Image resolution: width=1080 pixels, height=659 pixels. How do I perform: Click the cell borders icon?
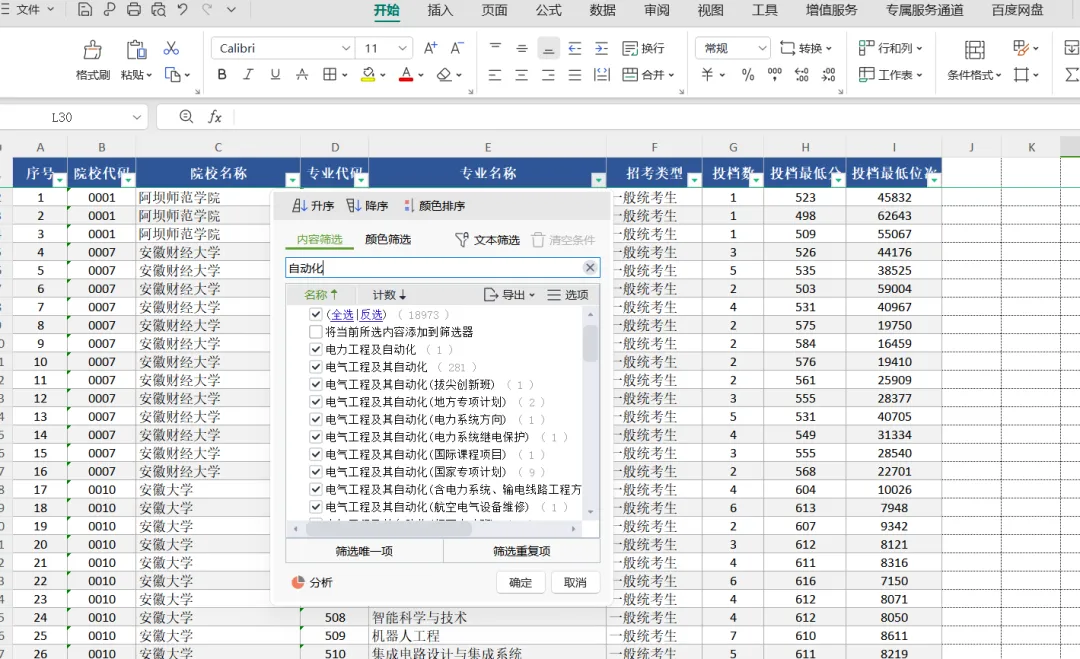pos(330,74)
